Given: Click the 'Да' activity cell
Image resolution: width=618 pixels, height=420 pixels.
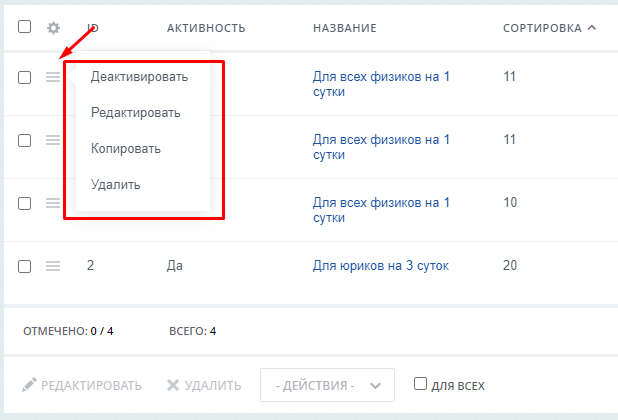Looking at the screenshot, I should [x=175, y=266].
